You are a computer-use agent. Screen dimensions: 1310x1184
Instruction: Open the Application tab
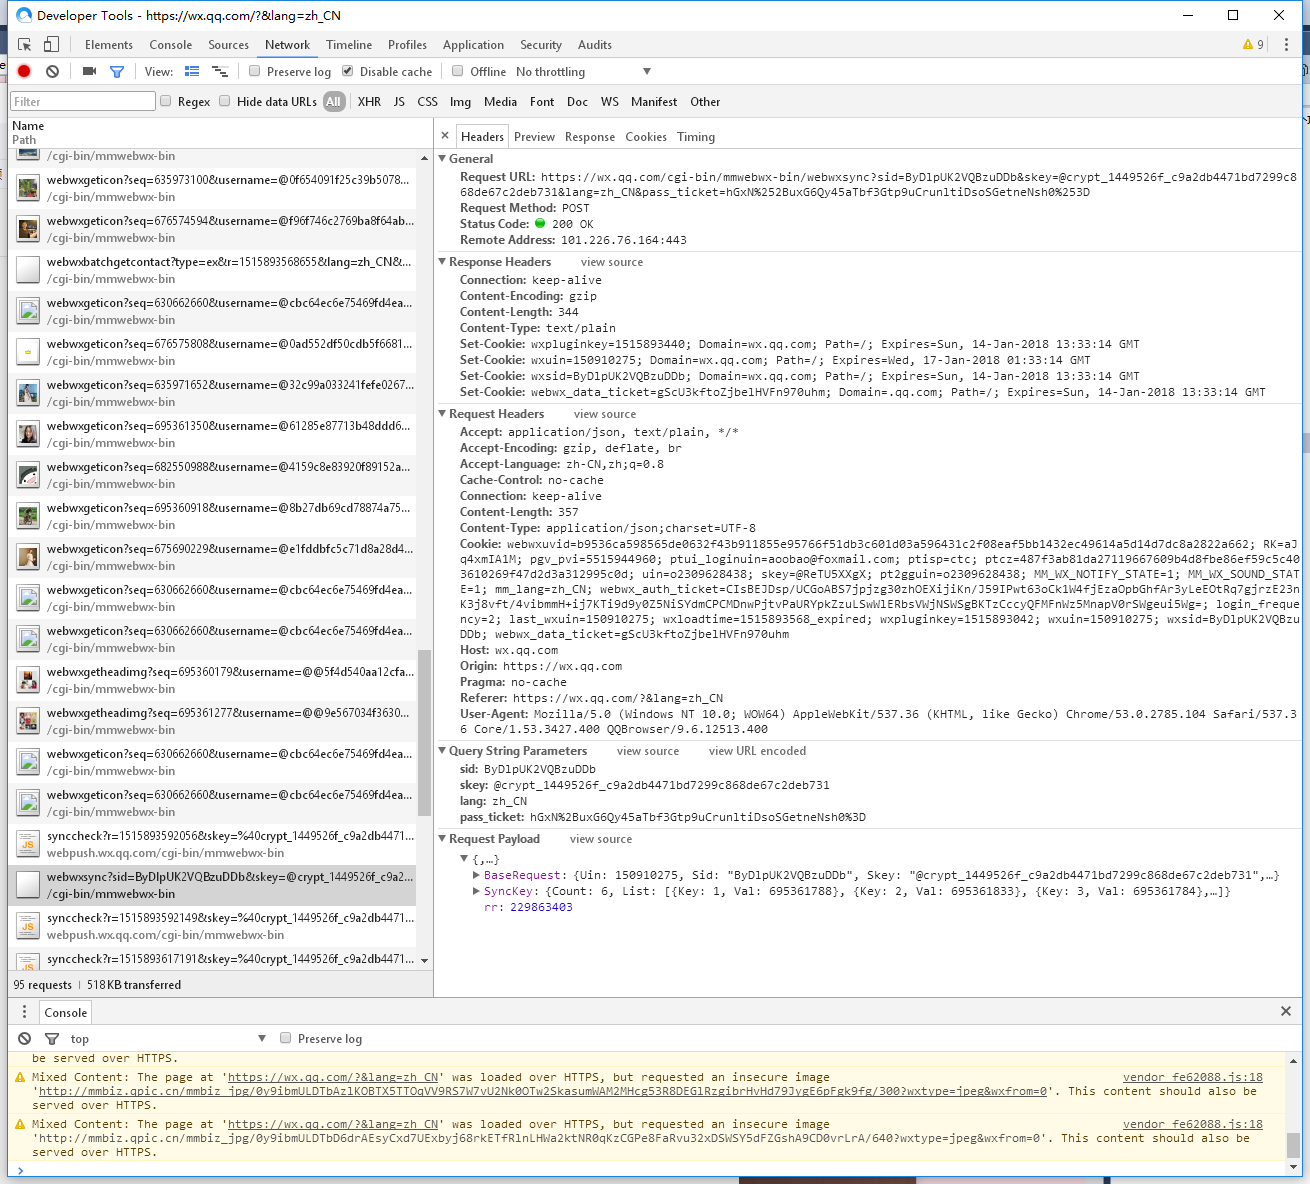point(474,45)
